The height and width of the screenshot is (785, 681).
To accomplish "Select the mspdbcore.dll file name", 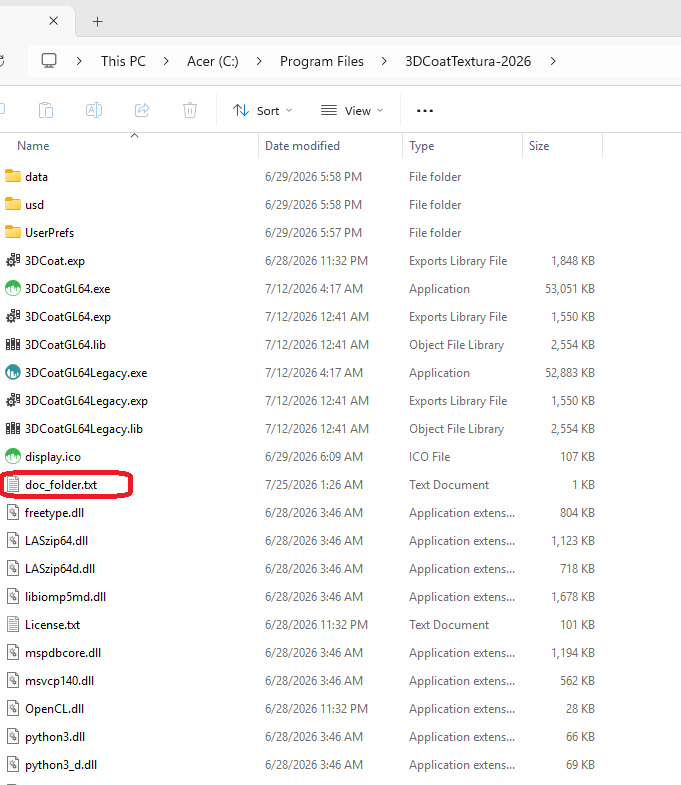I will (63, 653).
